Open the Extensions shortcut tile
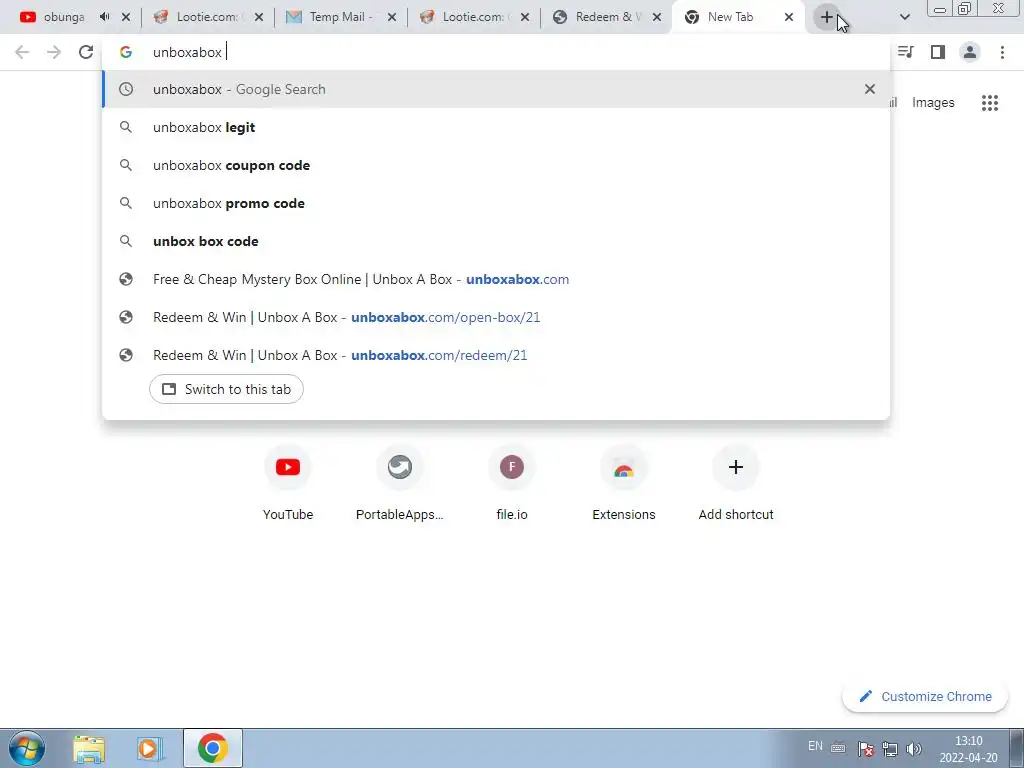Screen dimensions: 1024x768 click(624, 483)
